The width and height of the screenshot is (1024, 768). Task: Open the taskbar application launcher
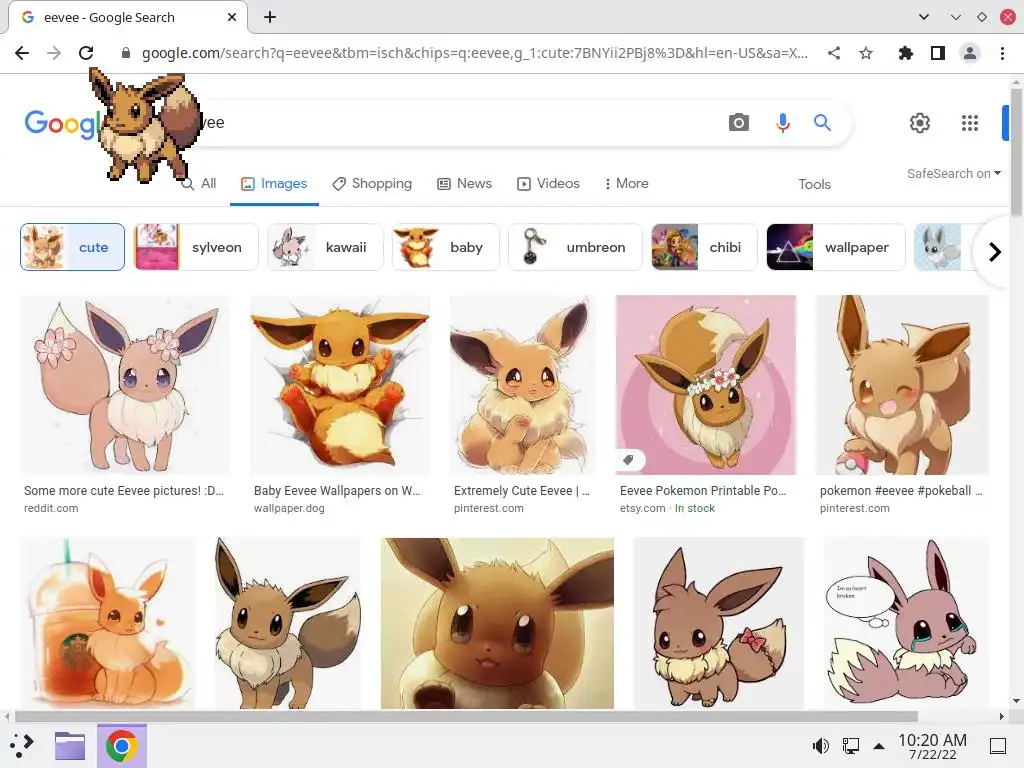(x=22, y=745)
